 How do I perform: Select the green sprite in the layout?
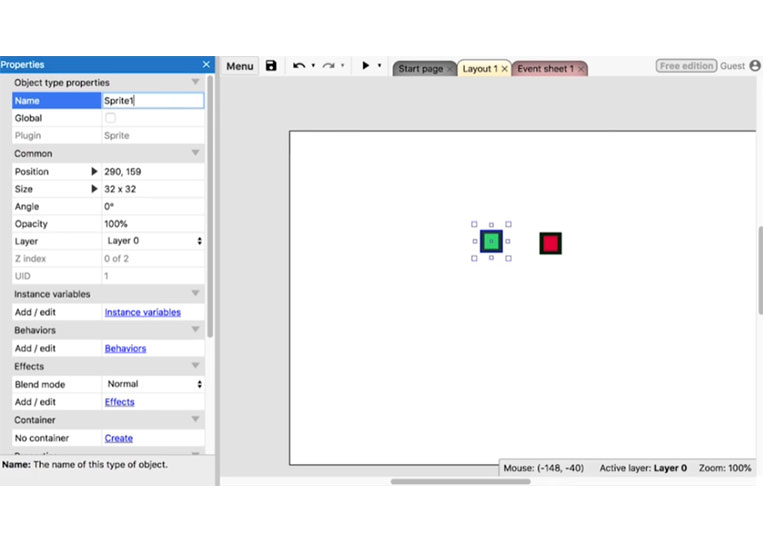click(491, 241)
